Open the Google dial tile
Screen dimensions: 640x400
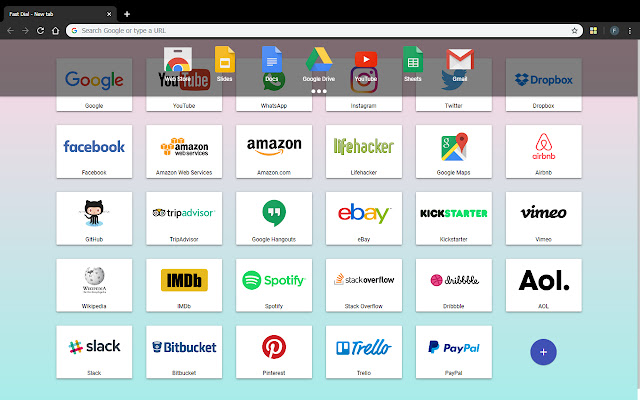click(x=94, y=85)
